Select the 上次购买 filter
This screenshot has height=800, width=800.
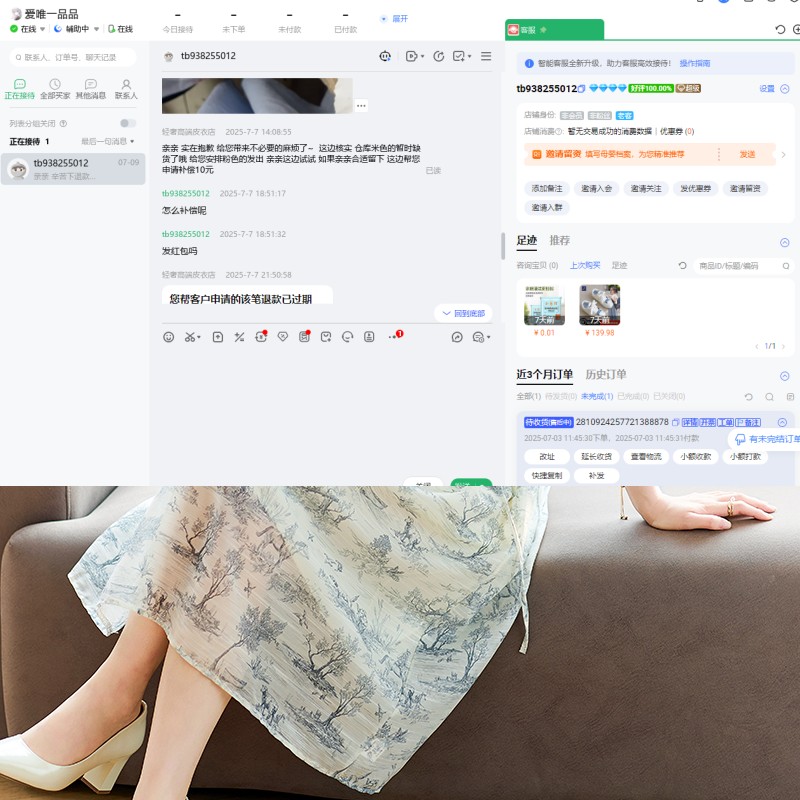pyautogui.click(x=585, y=265)
